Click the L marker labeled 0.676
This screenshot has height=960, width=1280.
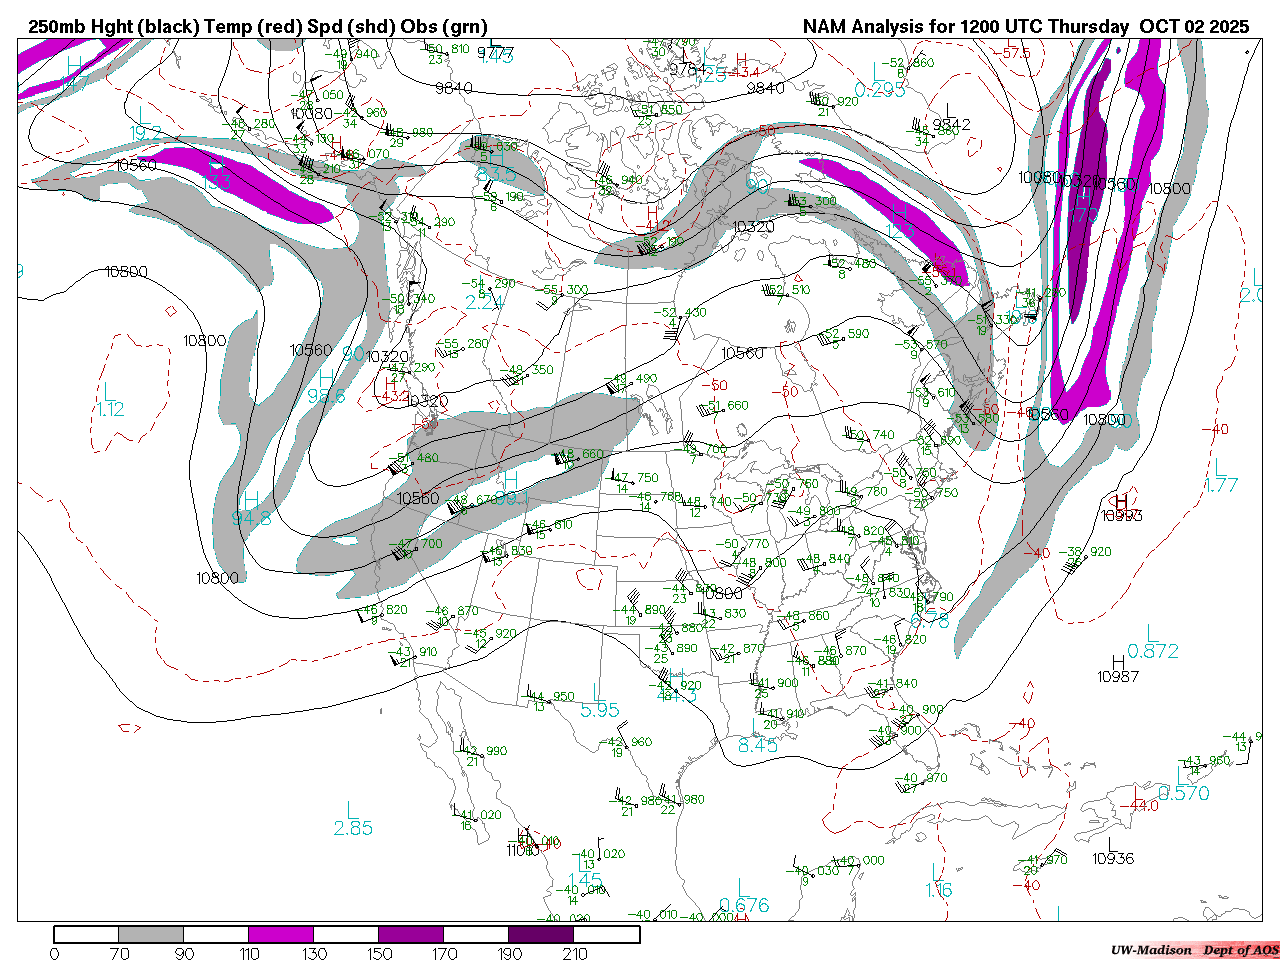(741, 887)
